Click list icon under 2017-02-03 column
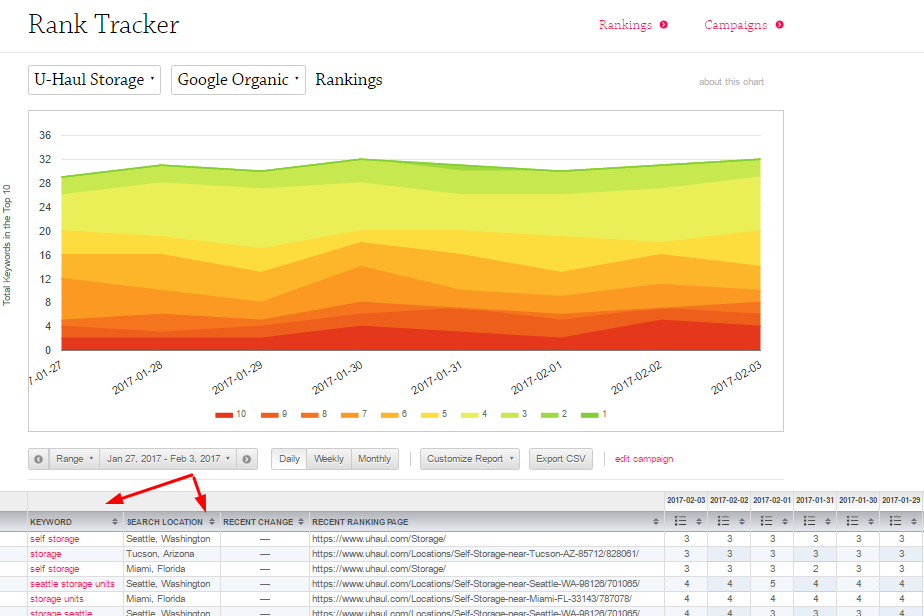Screen dimensions: 924x616 pyautogui.click(x=680, y=521)
